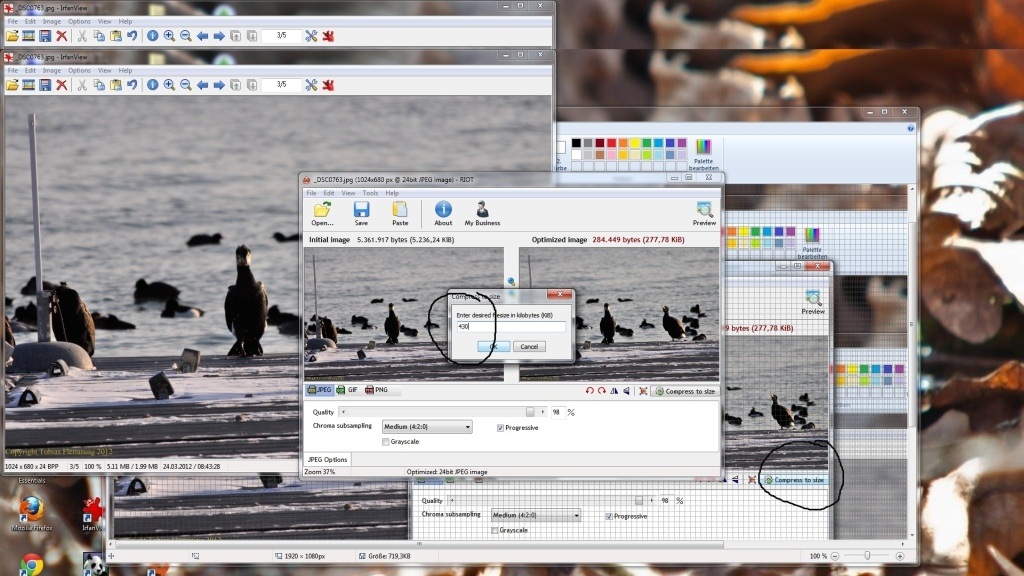This screenshot has width=1024, height=576.
Task: Flip the image horizontally in RIOT
Action: (614, 391)
